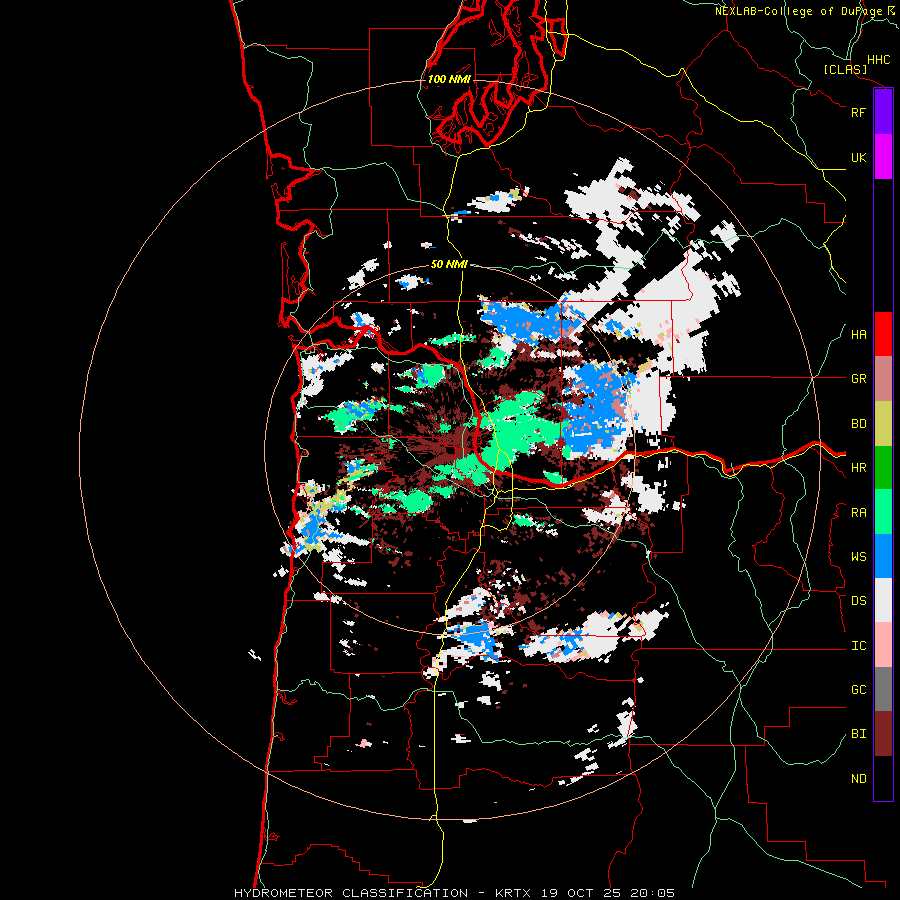Click the WS legend label

click(858, 557)
